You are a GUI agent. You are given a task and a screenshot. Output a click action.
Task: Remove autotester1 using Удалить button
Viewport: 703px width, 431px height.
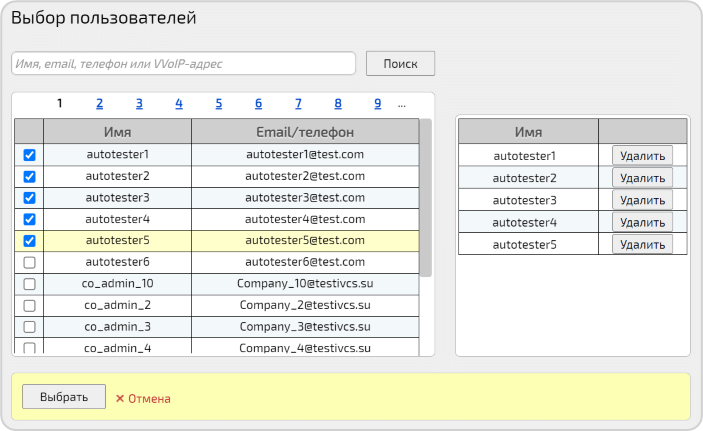coord(642,155)
